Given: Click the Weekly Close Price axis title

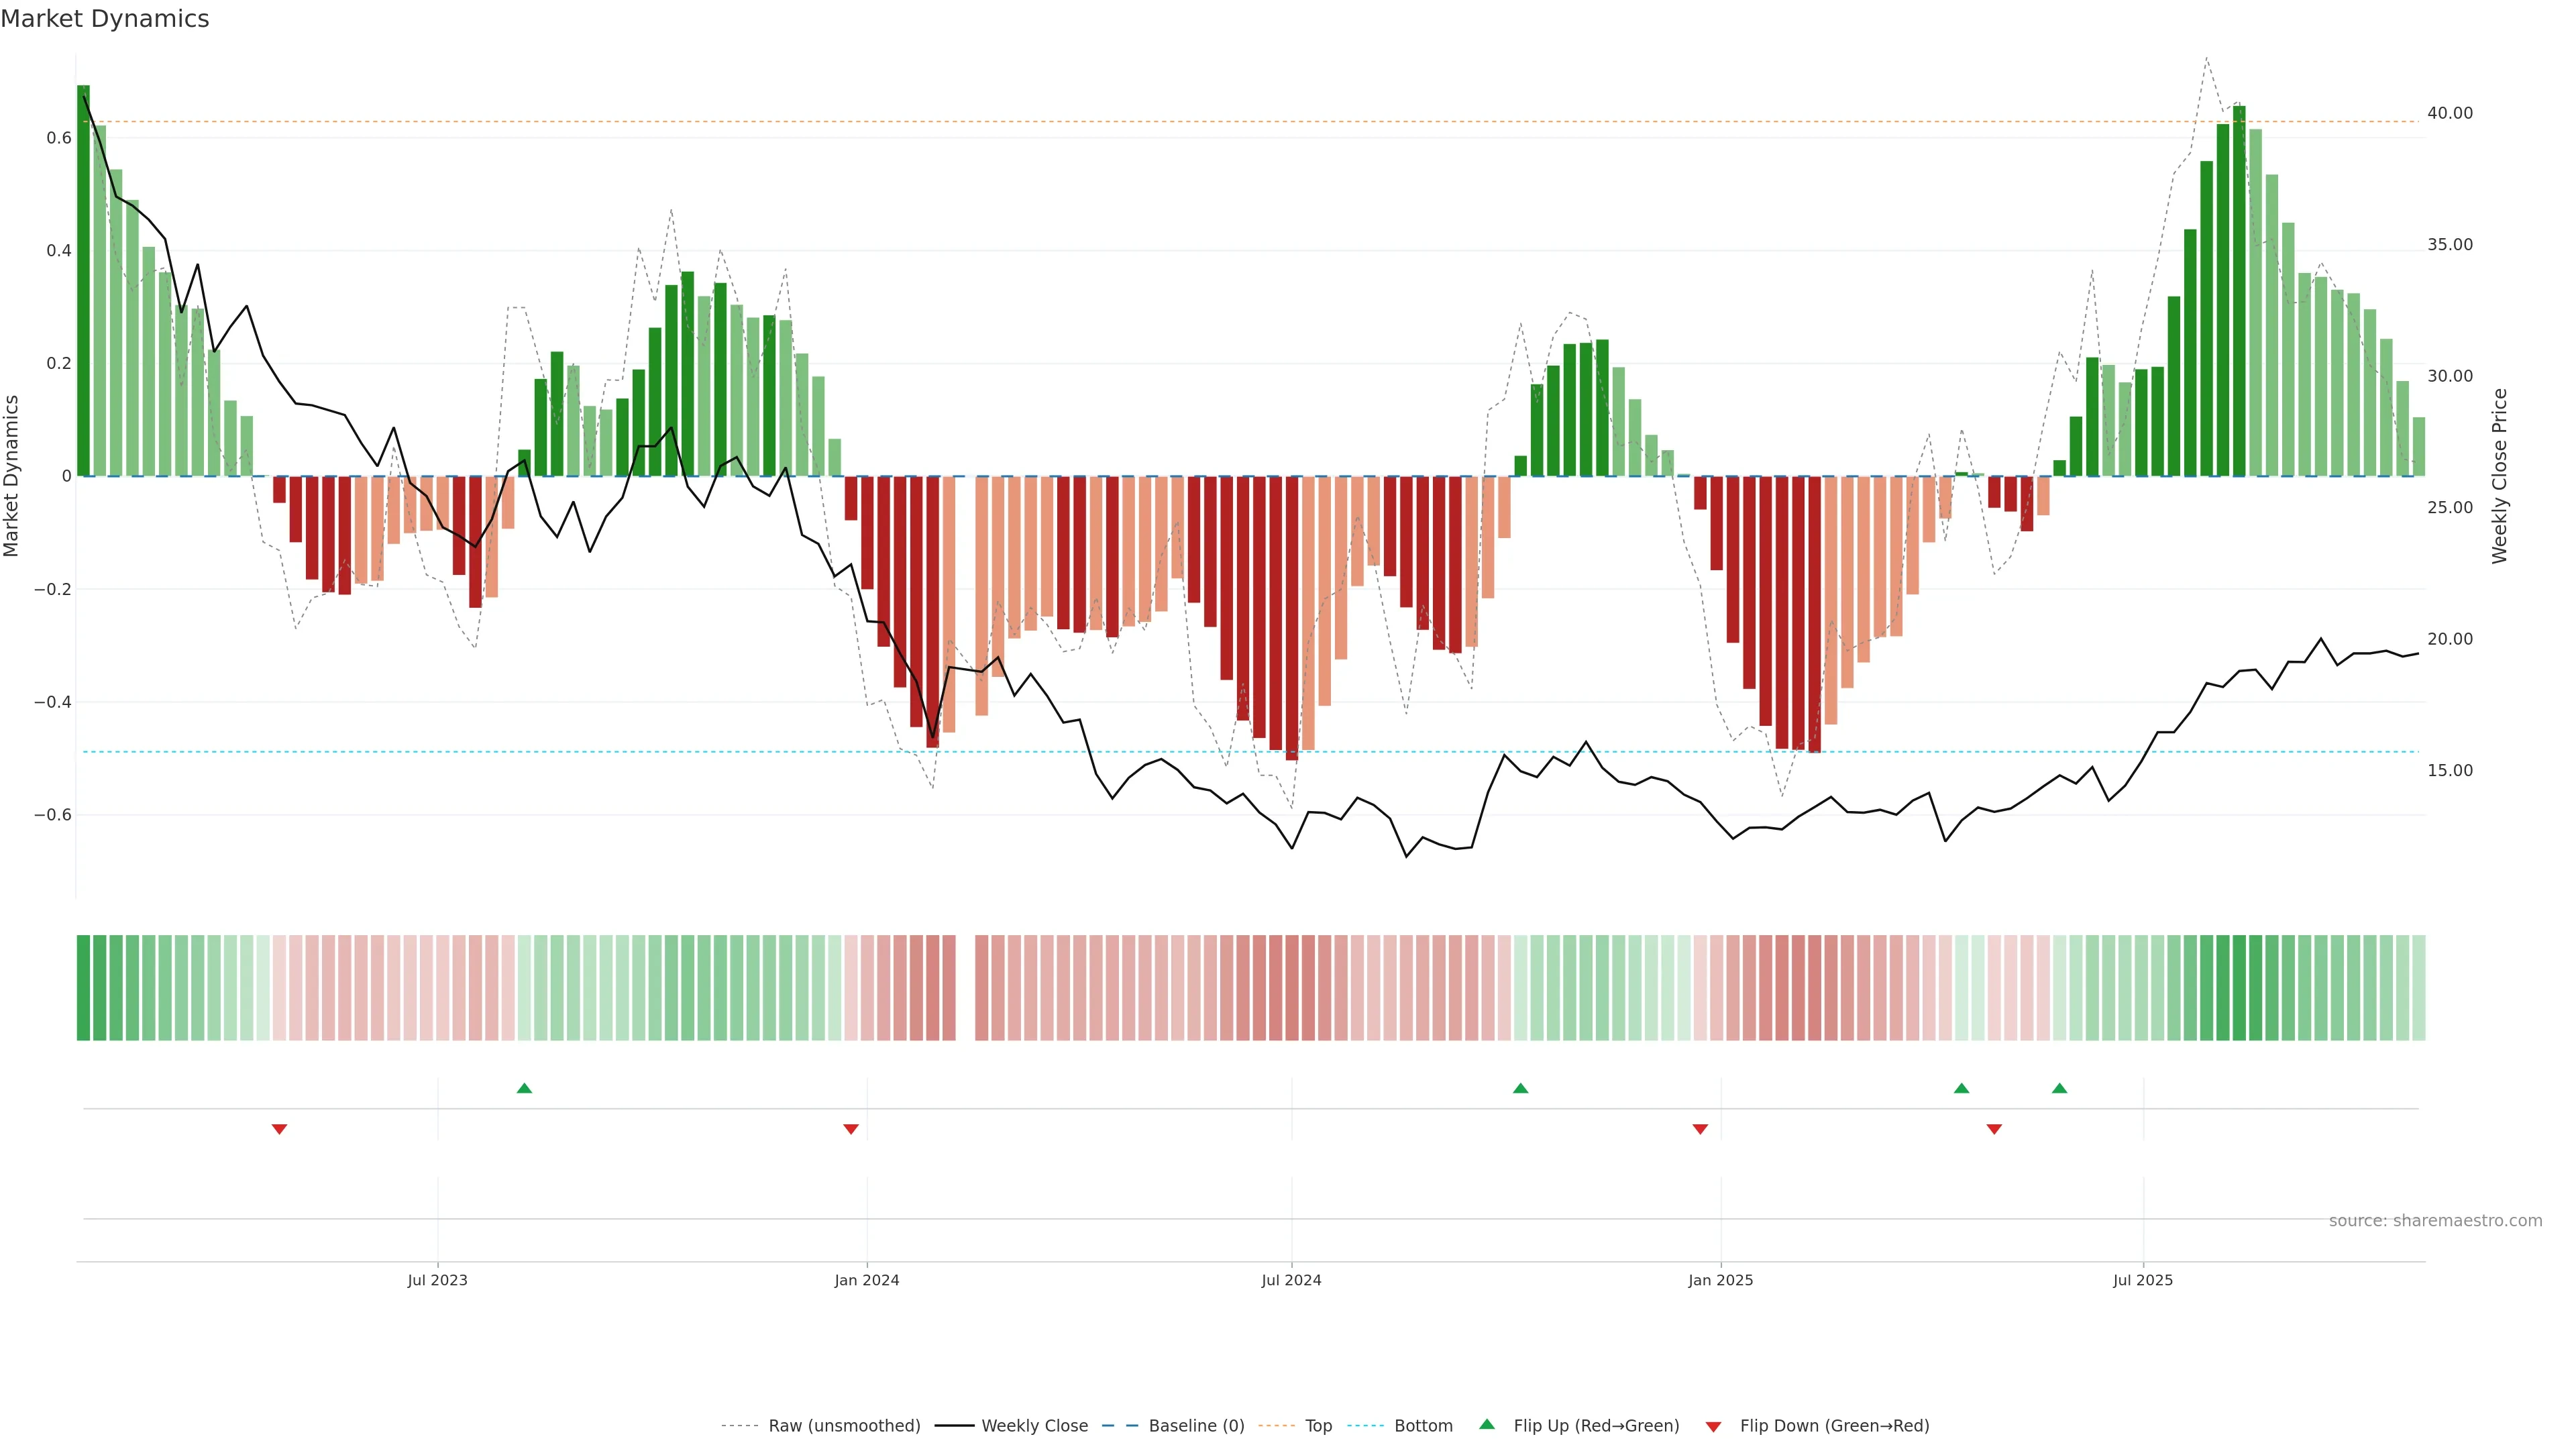Looking at the screenshot, I should [x=2500, y=476].
